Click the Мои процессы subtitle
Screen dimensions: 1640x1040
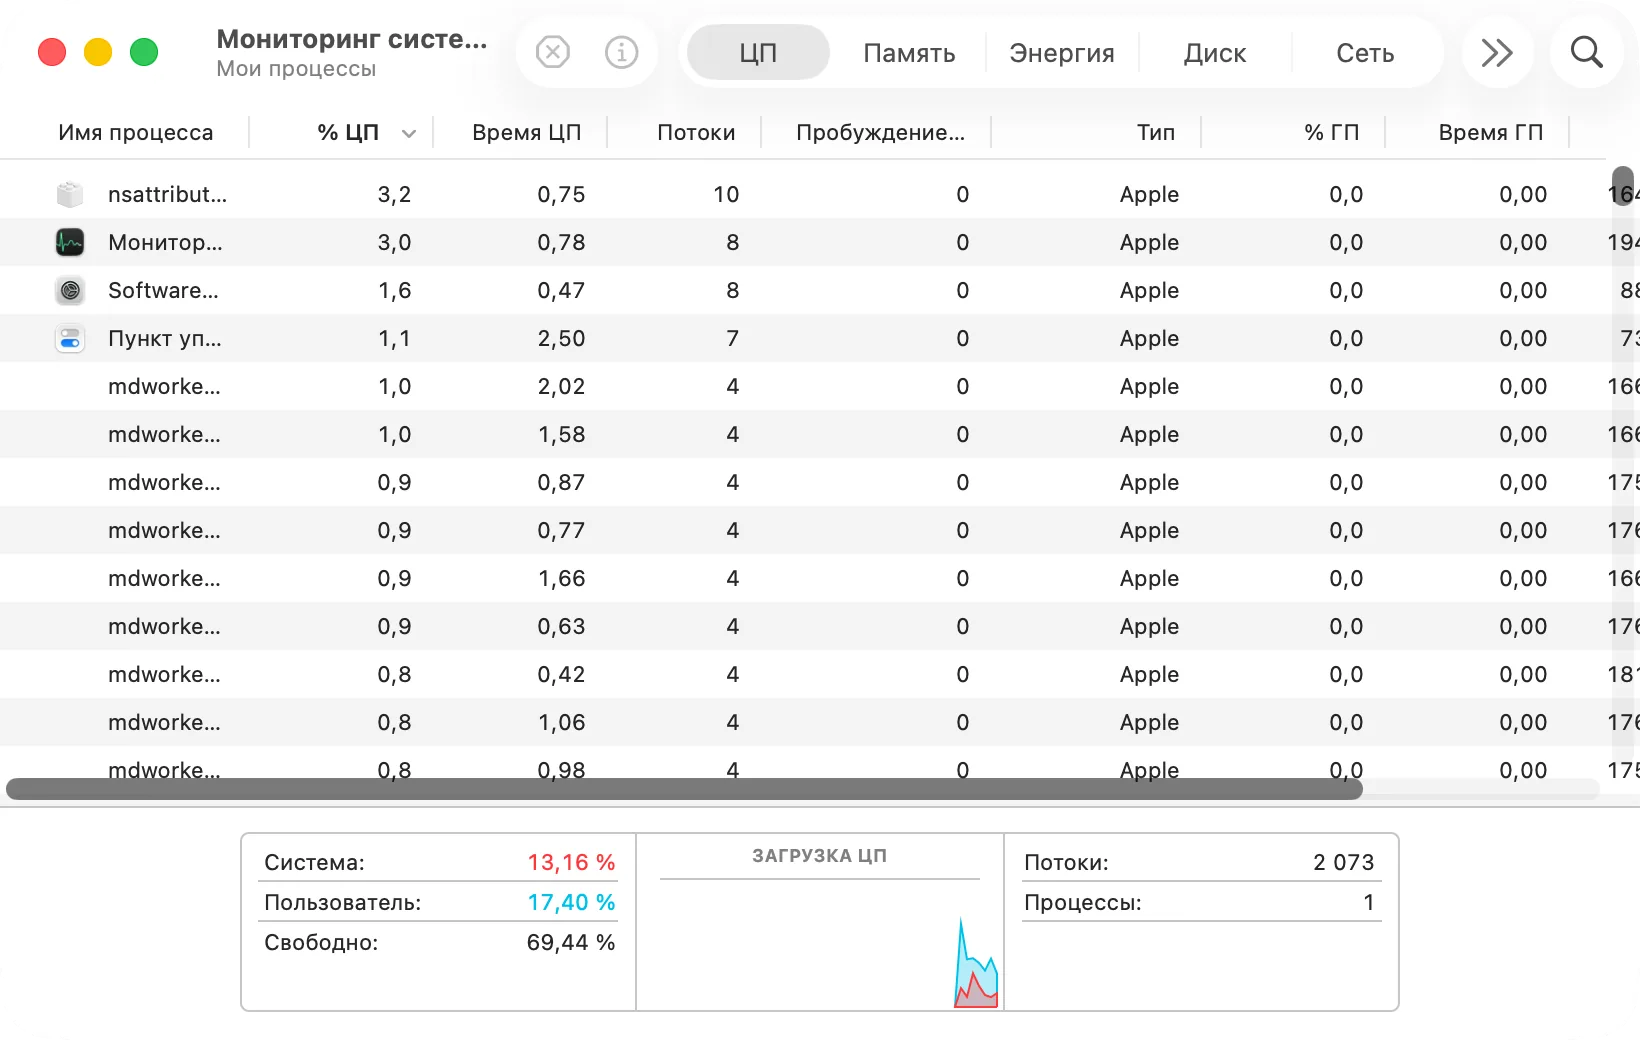[296, 69]
